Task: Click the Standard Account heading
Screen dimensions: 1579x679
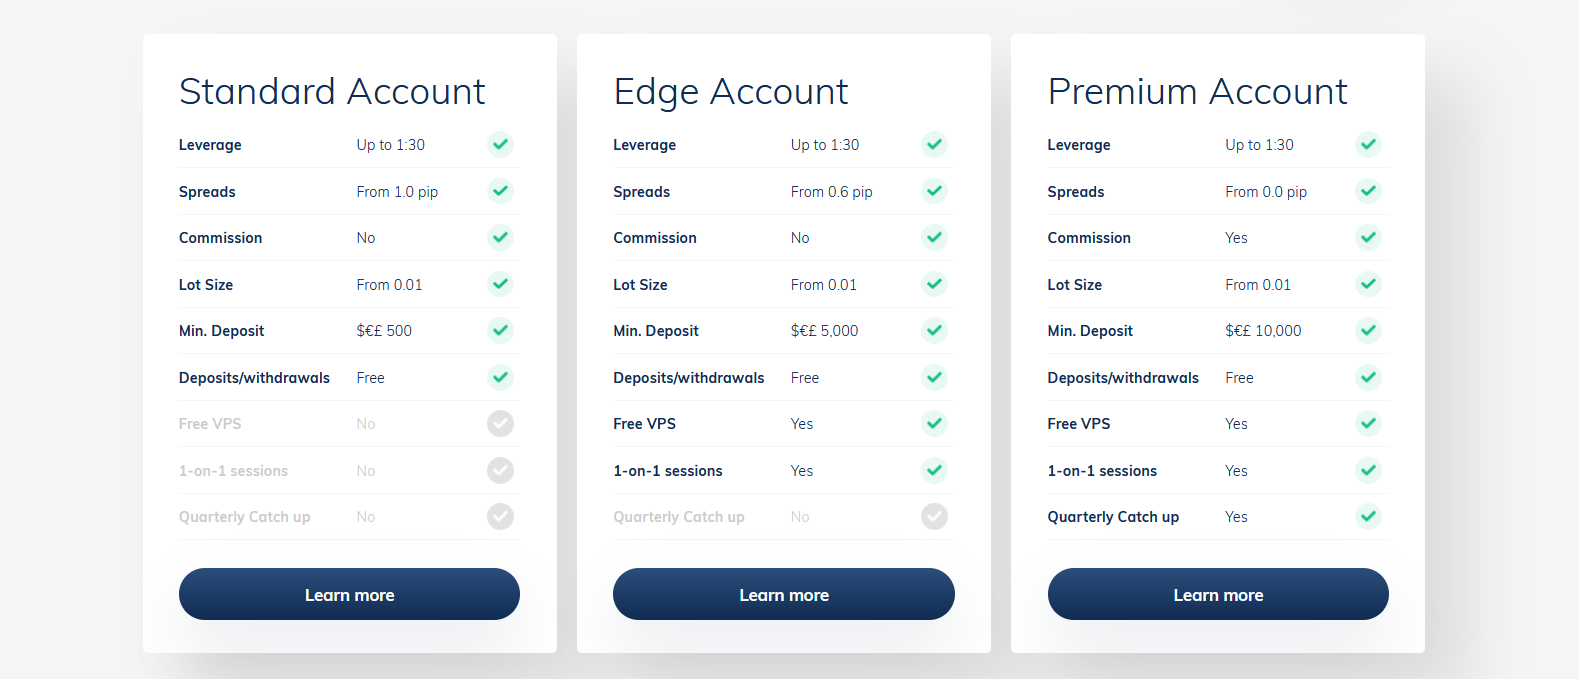Action: (x=332, y=91)
